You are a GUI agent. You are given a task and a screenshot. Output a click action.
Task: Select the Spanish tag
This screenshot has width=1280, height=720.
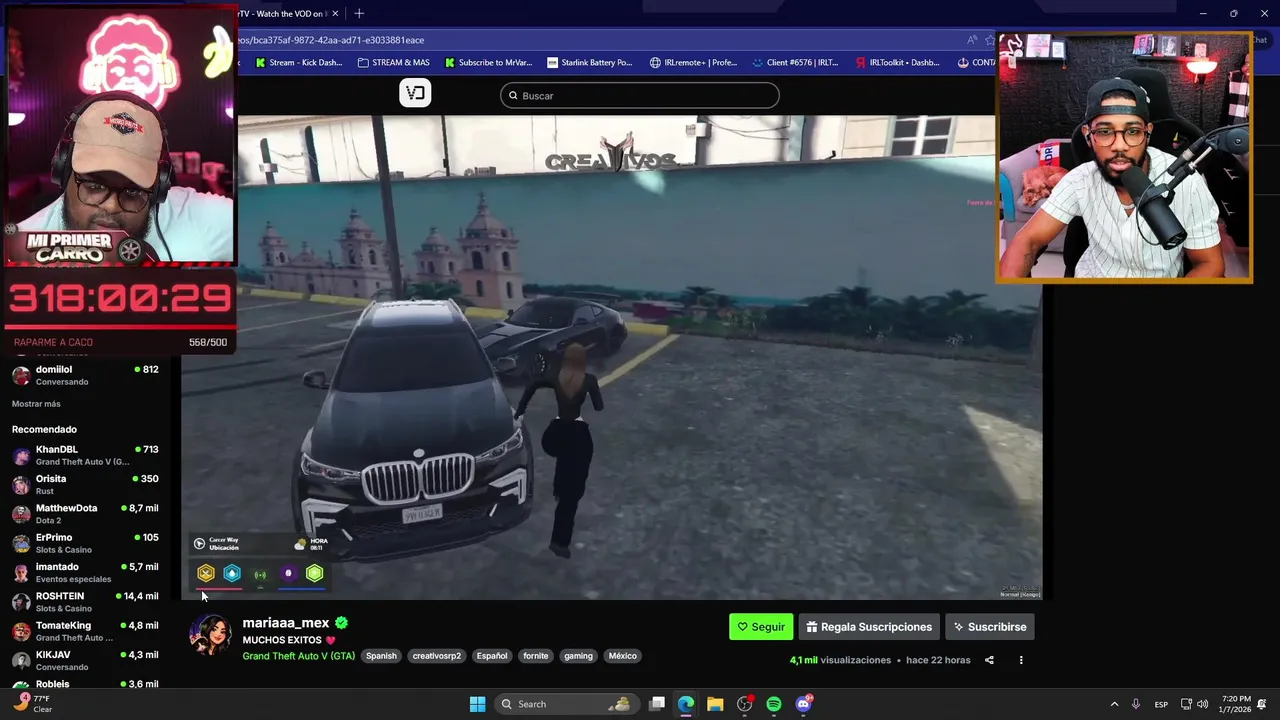point(381,656)
